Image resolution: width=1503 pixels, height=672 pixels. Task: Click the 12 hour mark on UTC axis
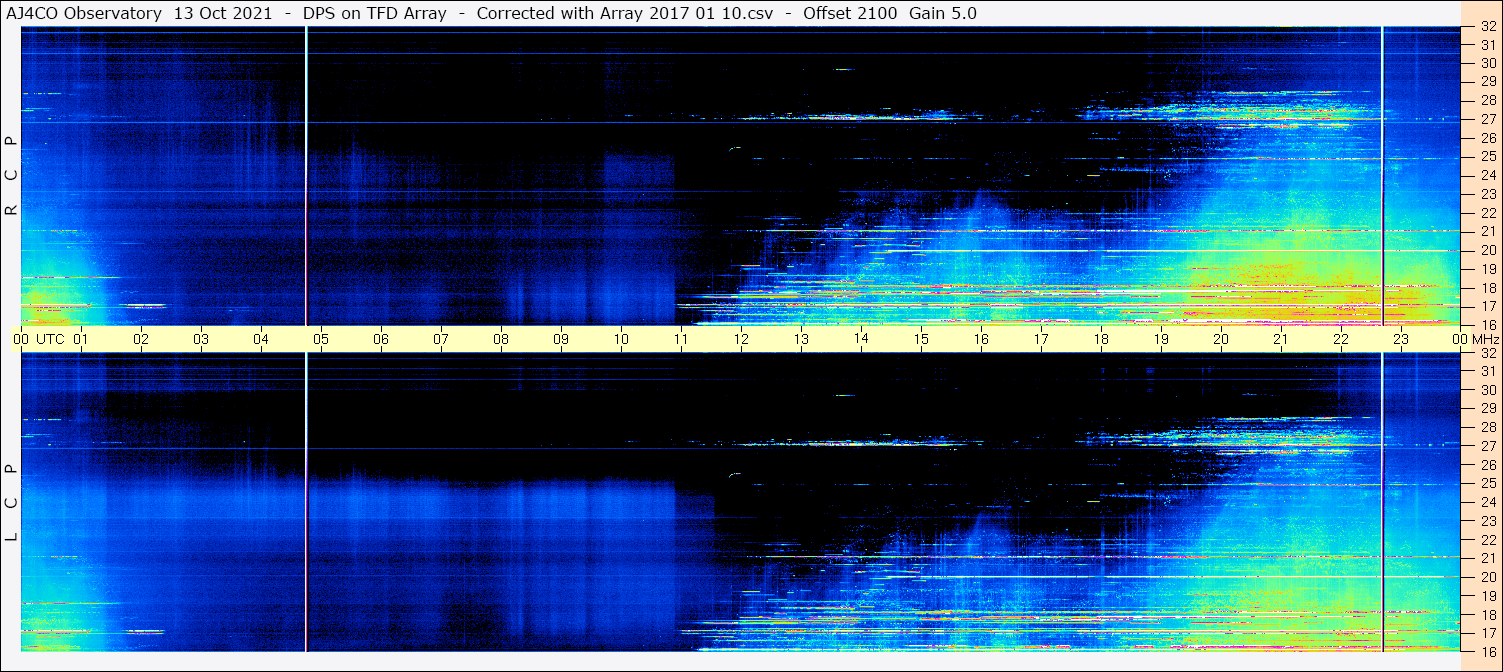741,339
